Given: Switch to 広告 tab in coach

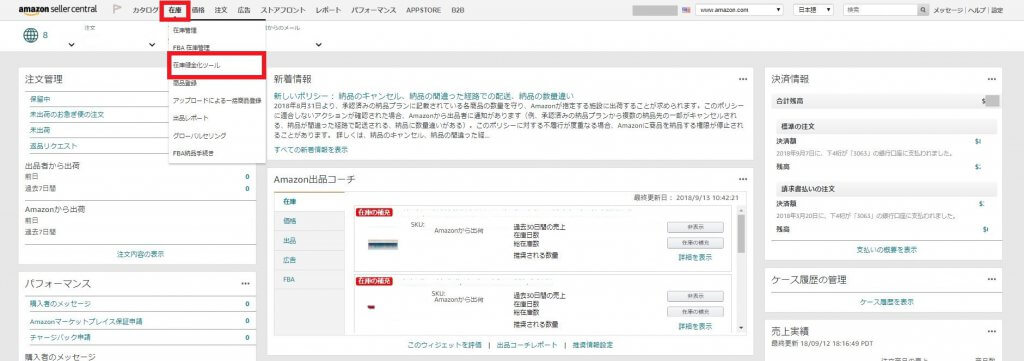Looking at the screenshot, I should [309, 260].
